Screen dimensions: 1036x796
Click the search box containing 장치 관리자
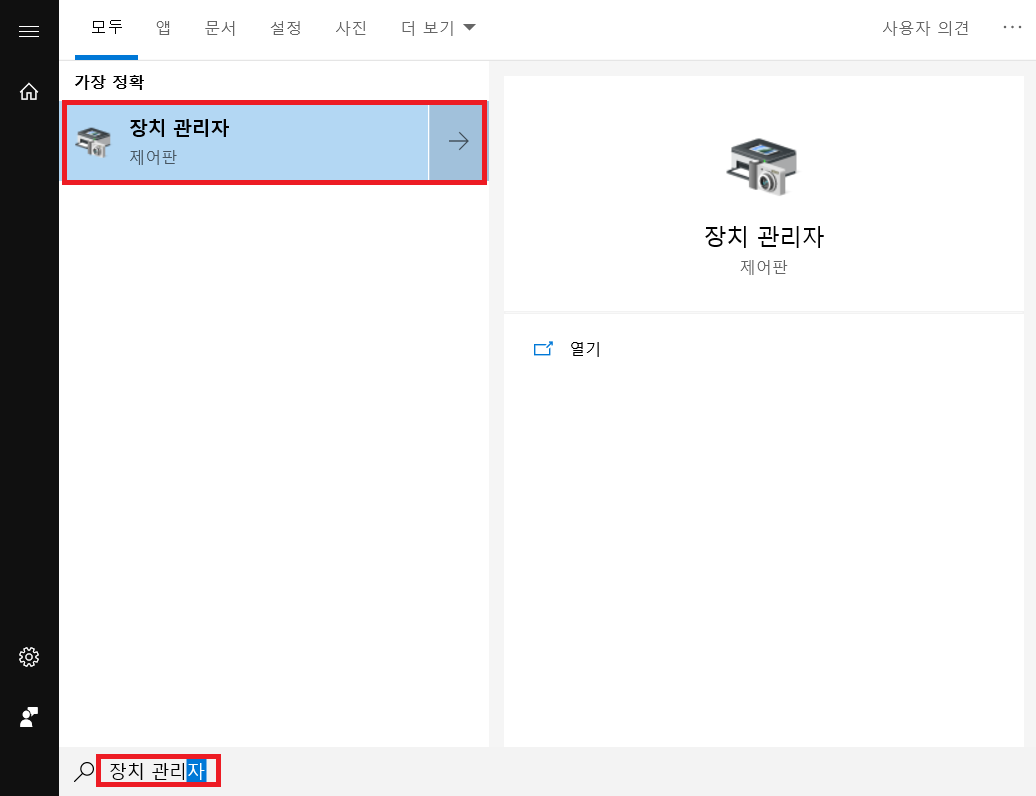(x=159, y=771)
